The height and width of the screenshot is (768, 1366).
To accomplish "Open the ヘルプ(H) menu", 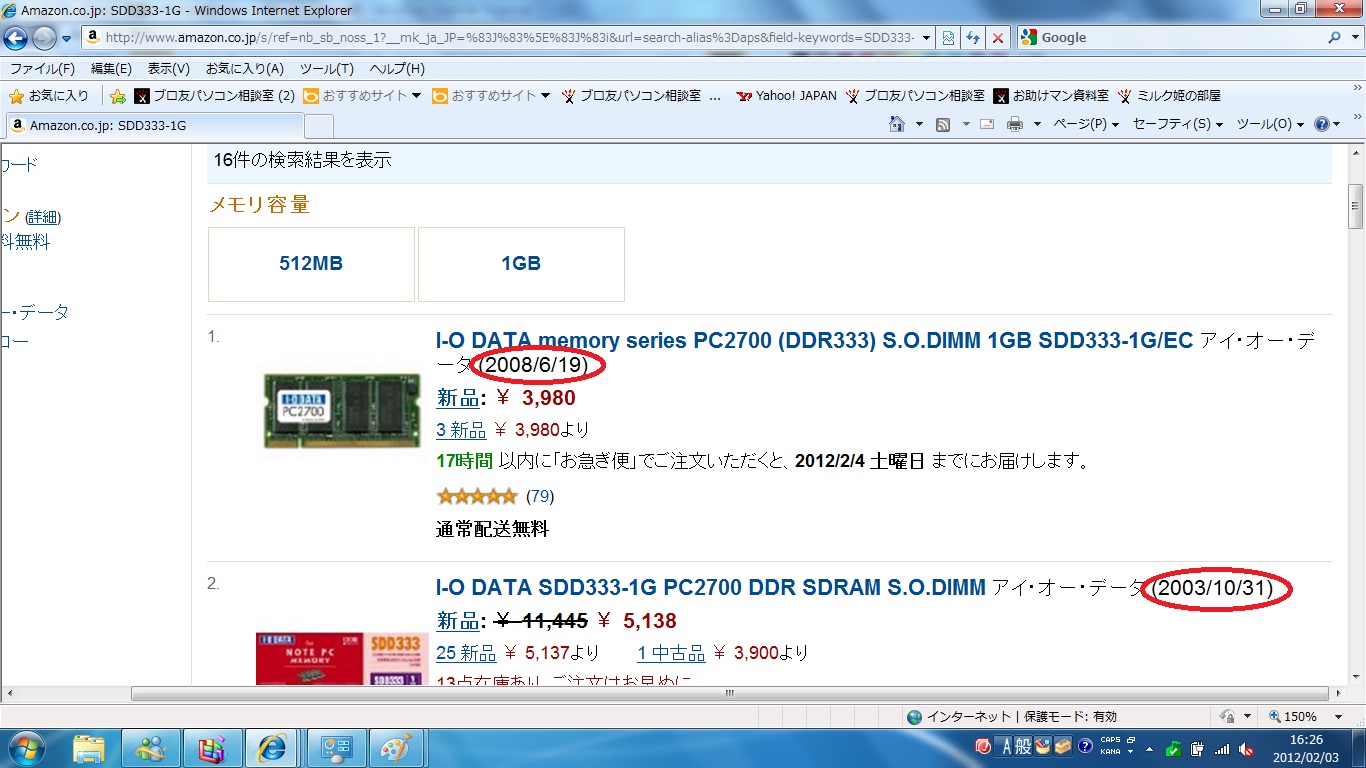I will coord(397,69).
